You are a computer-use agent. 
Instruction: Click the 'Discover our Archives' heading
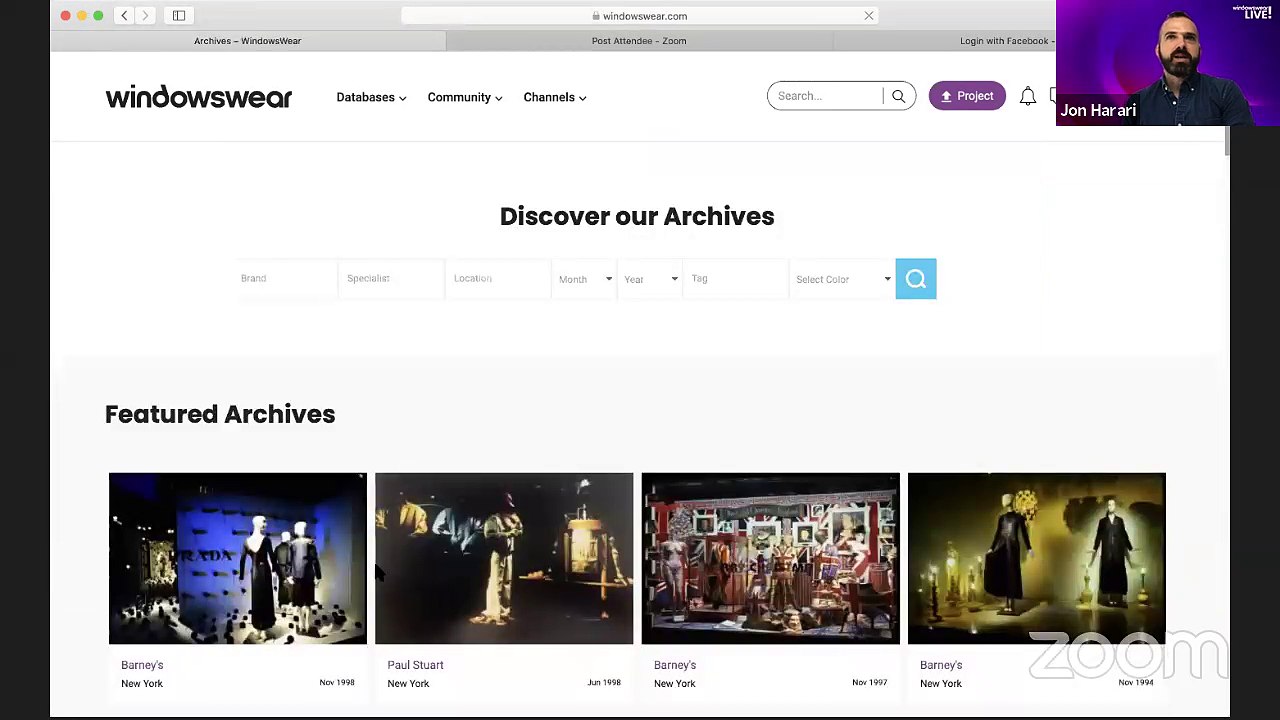[x=637, y=216]
